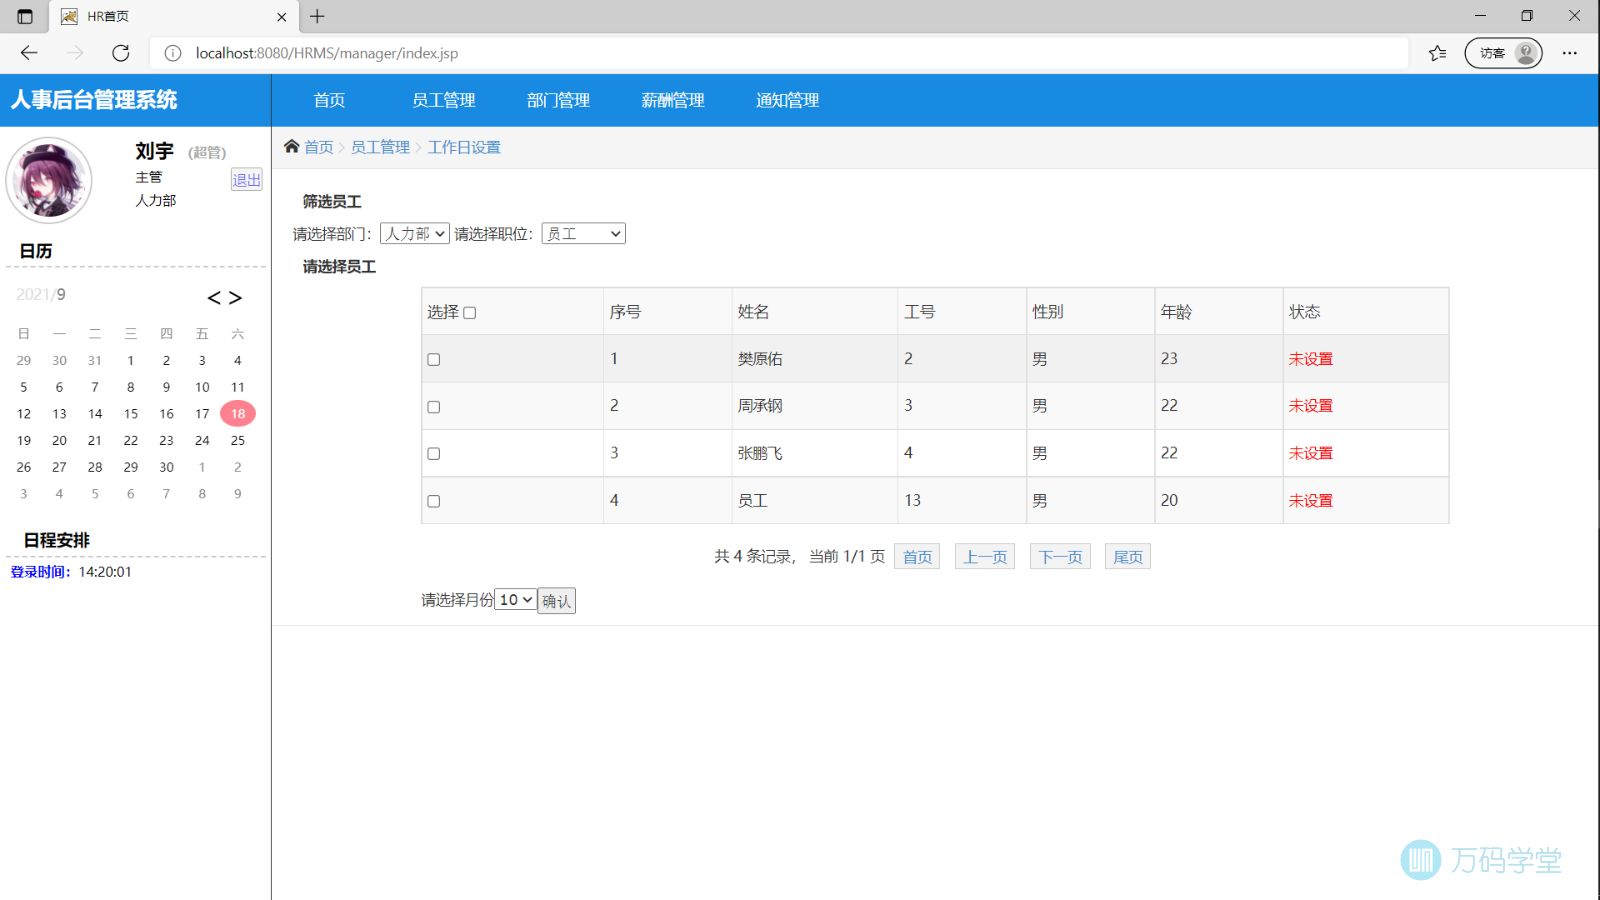Image resolution: width=1600 pixels, height=900 pixels.
Task: View site information icon in address bar
Action: [173, 53]
